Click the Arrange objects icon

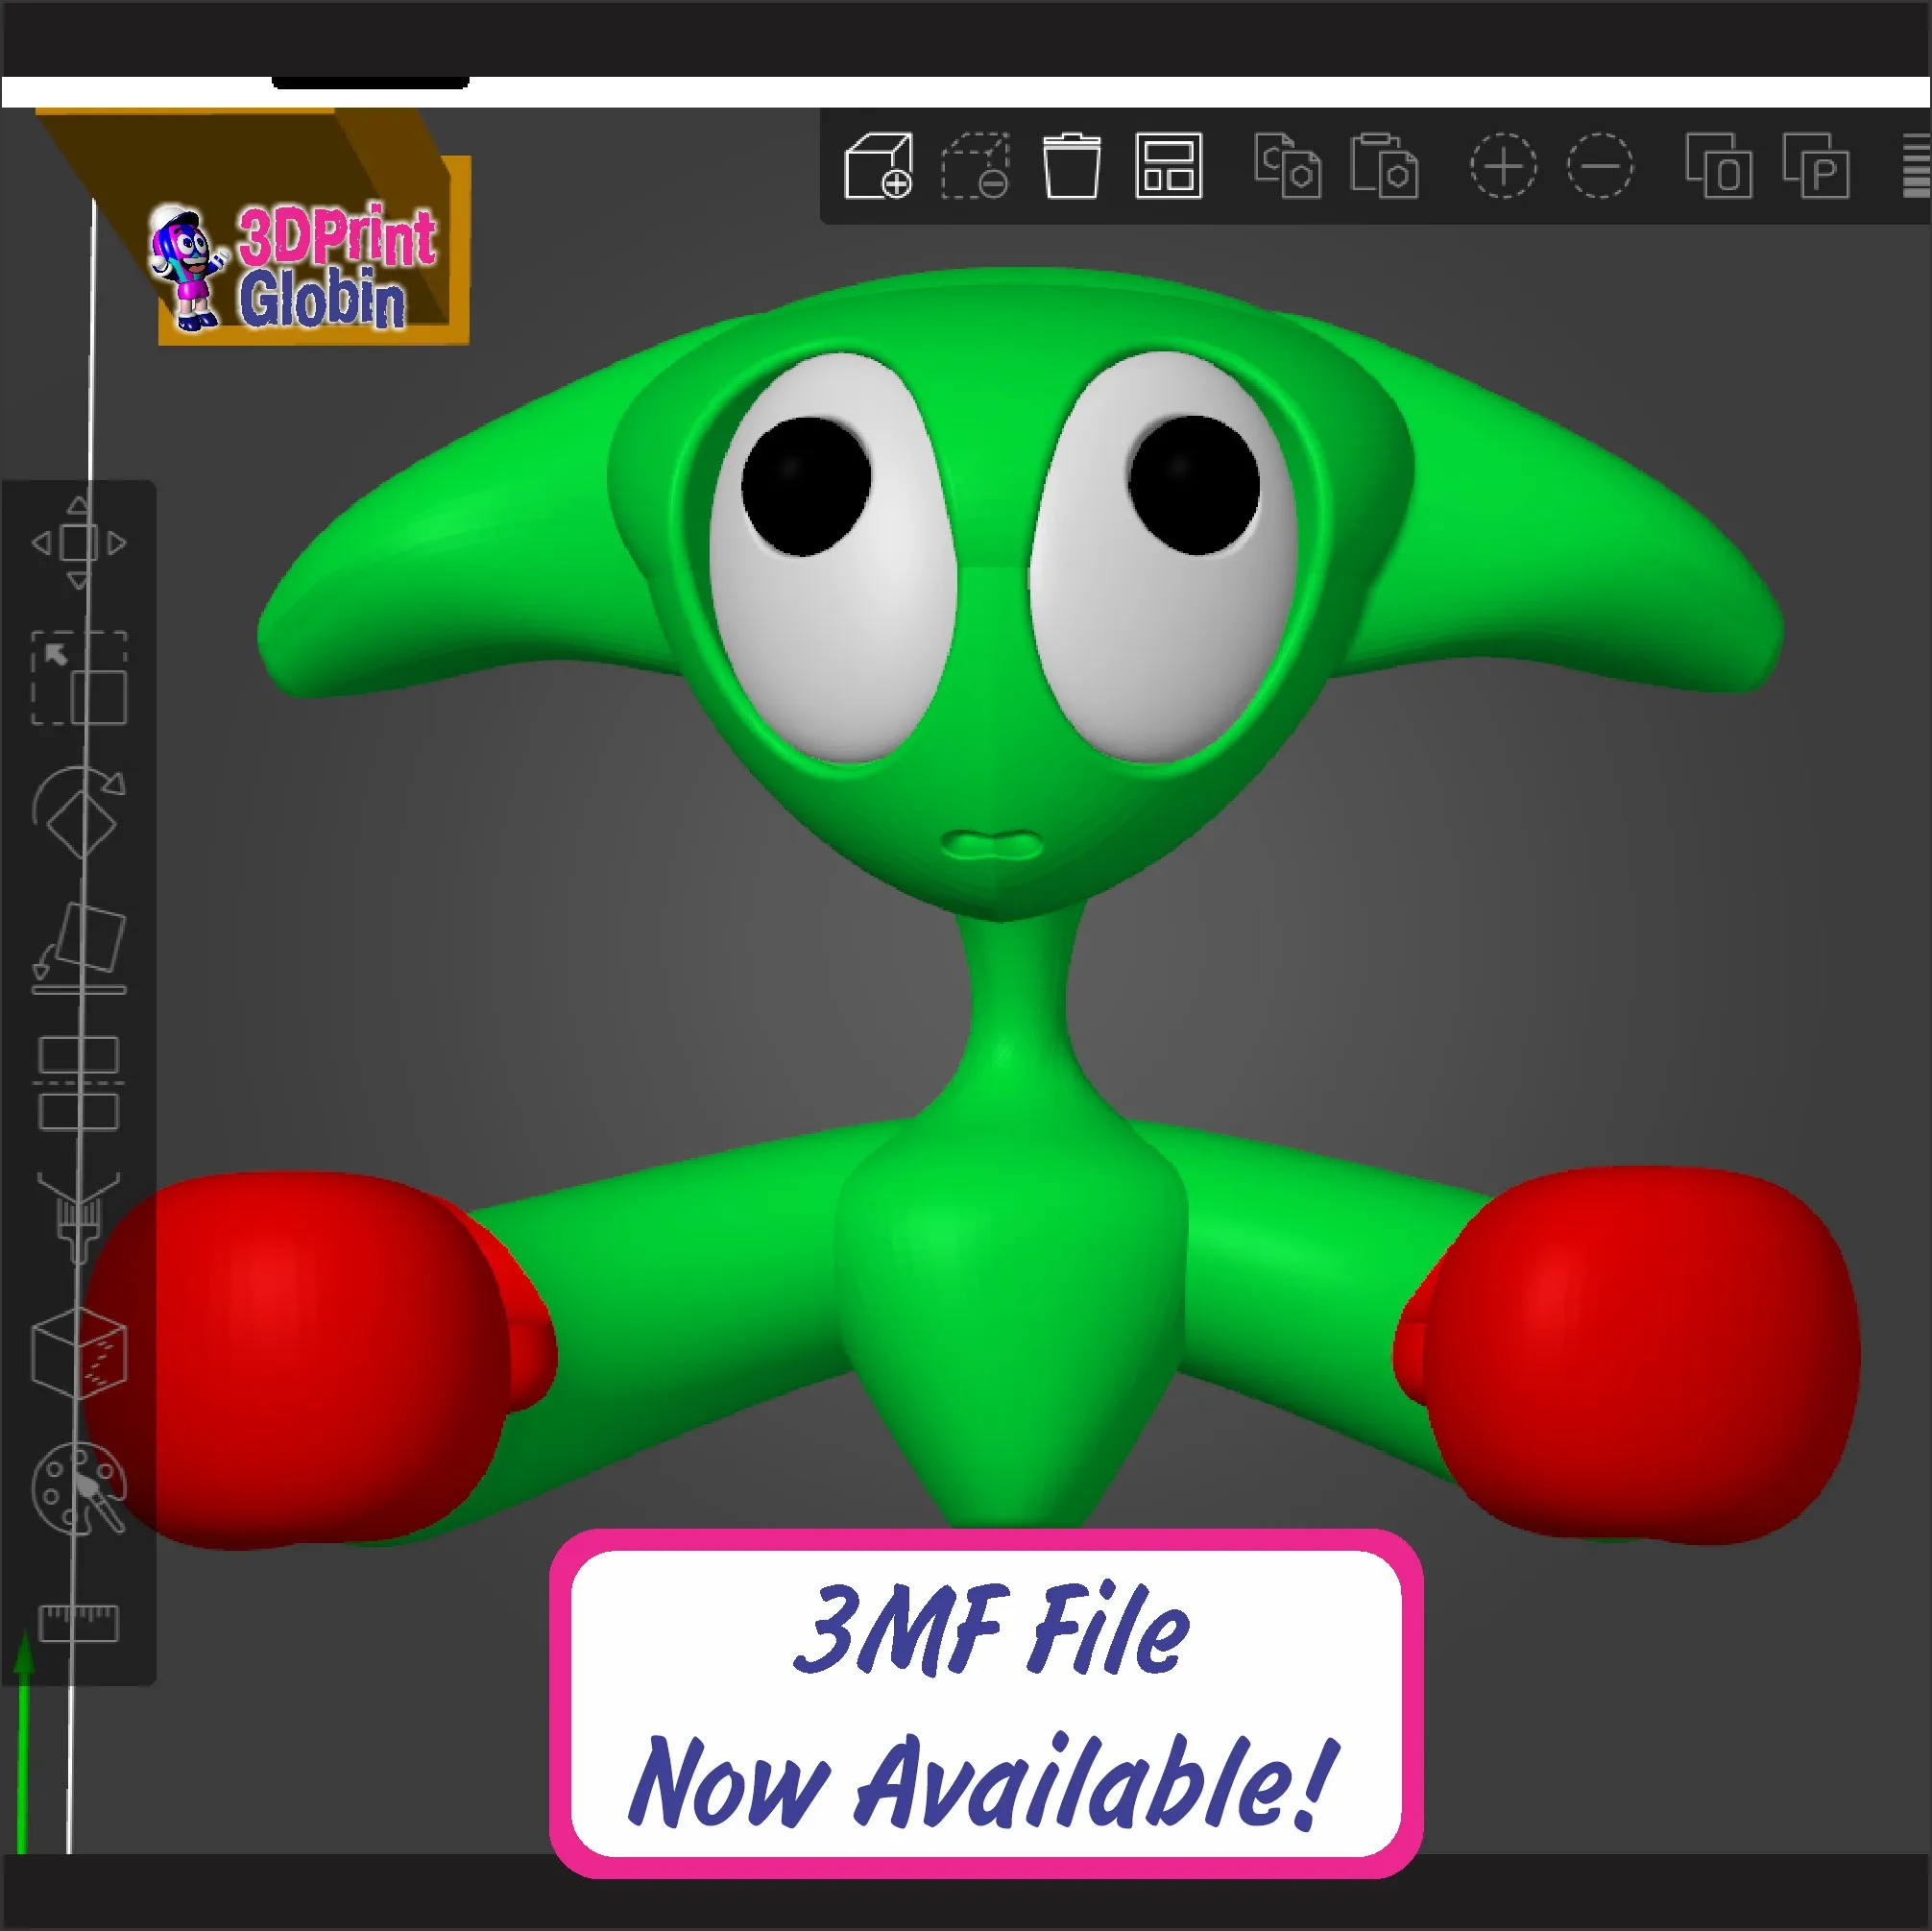tap(1168, 165)
